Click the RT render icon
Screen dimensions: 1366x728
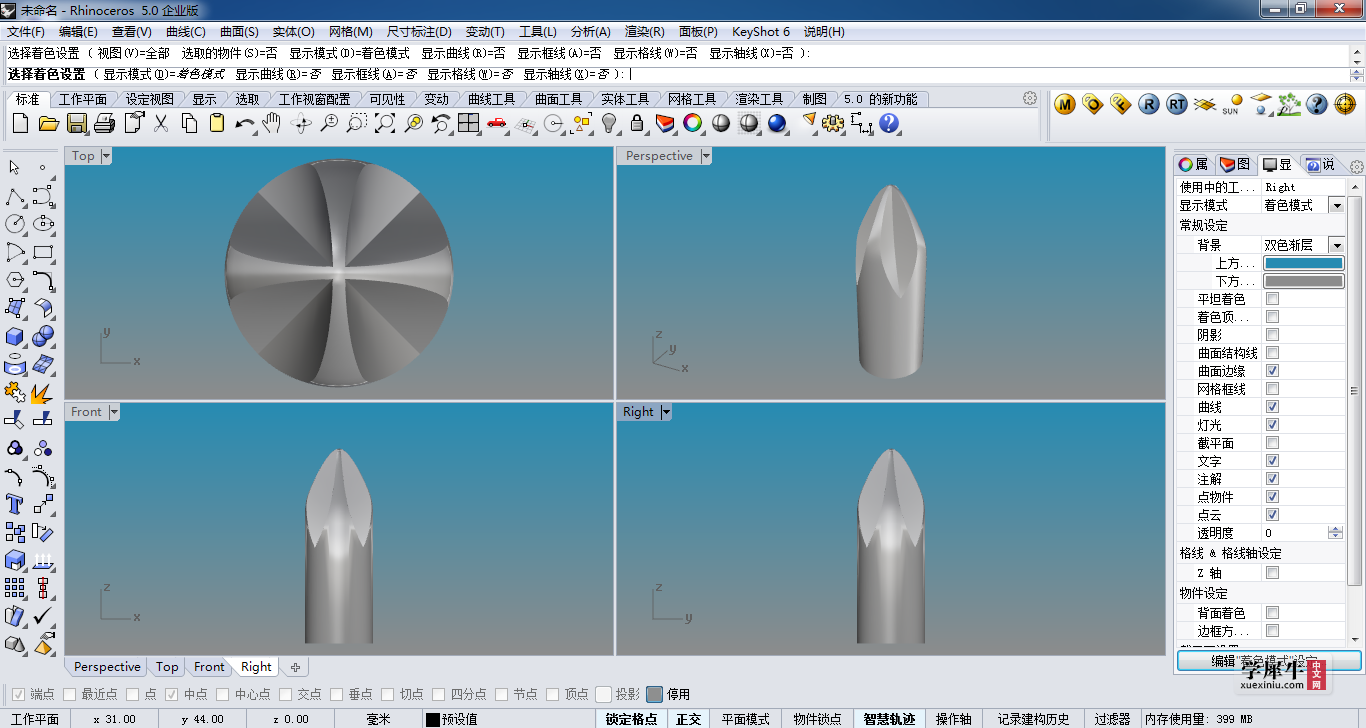pyautogui.click(x=1177, y=104)
